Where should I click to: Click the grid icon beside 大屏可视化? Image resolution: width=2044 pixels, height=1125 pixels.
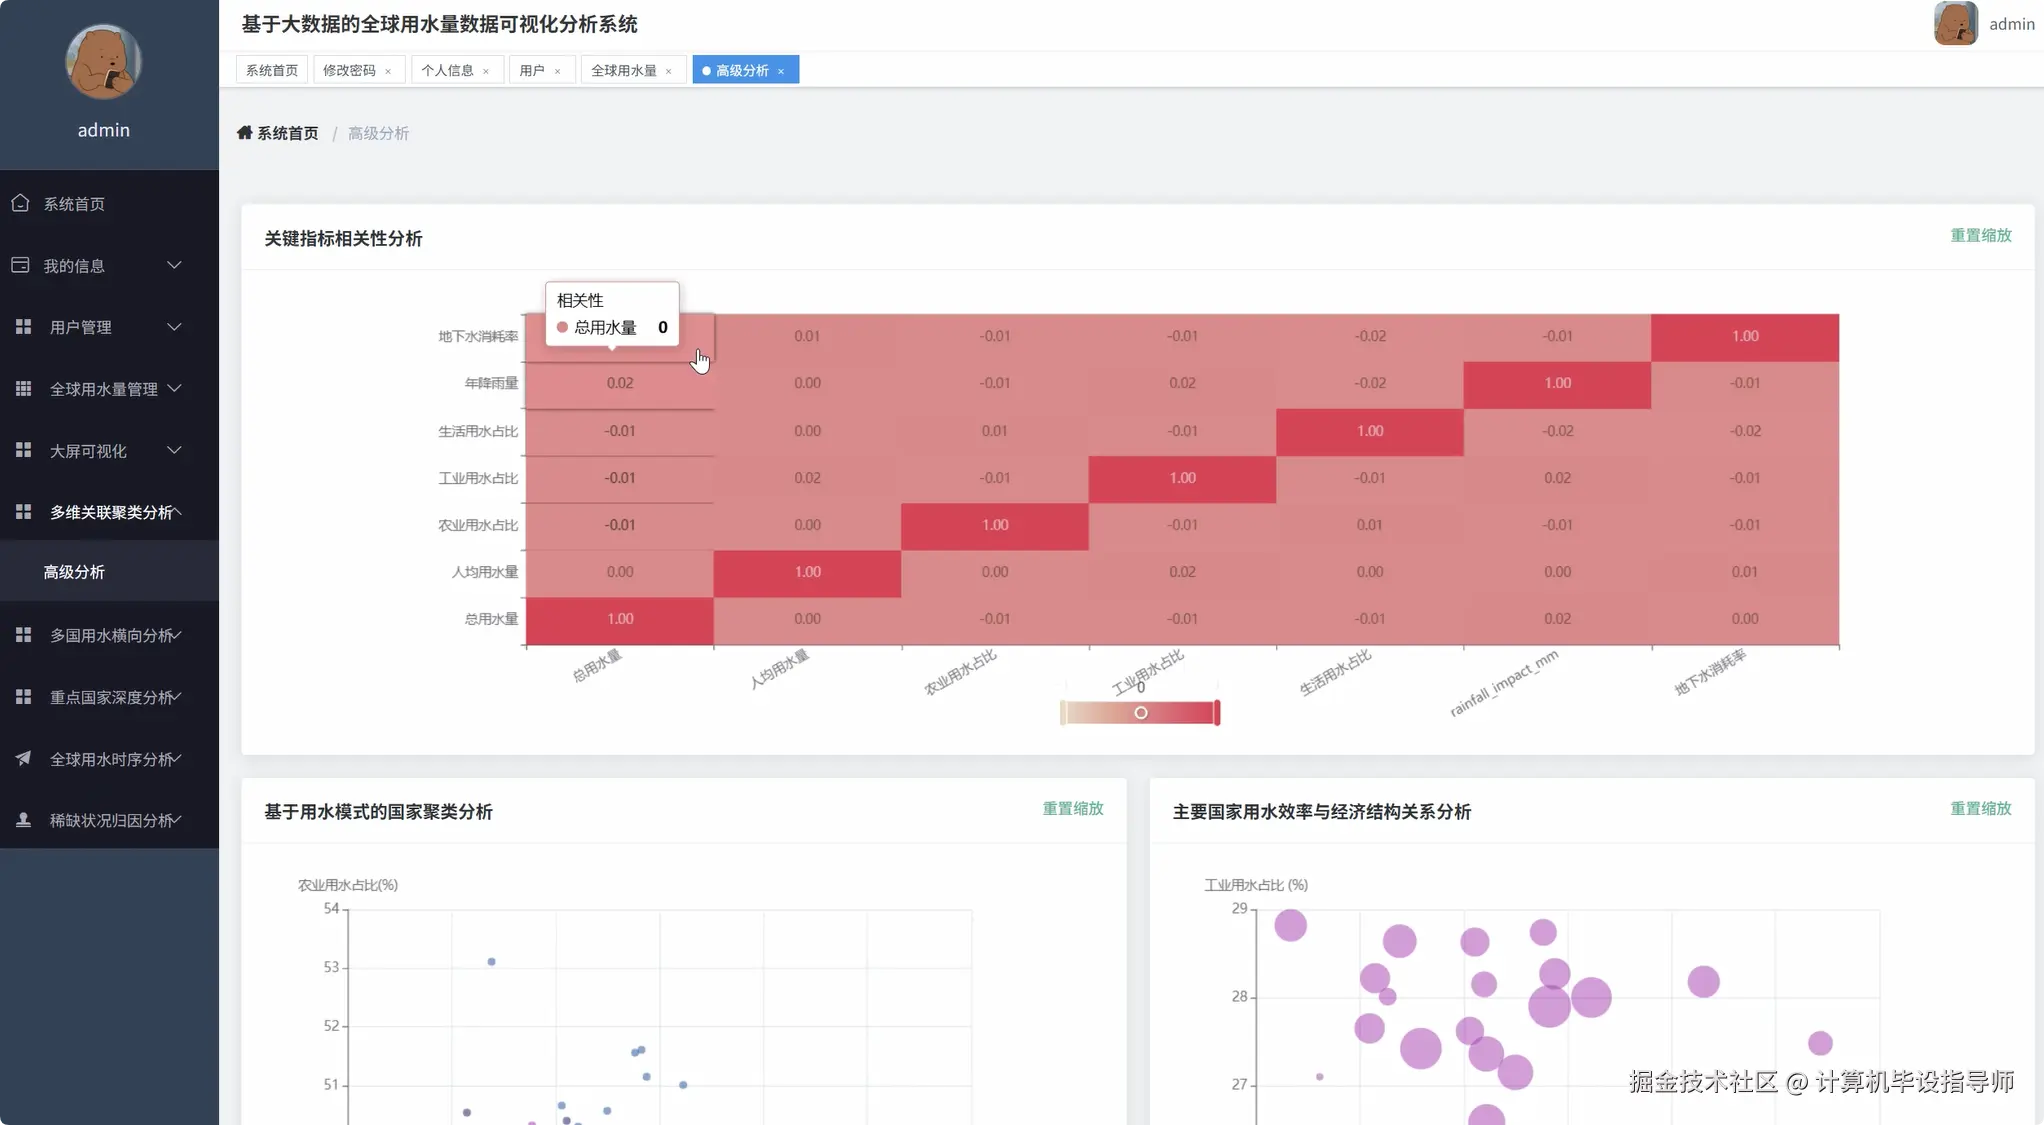[x=23, y=450]
